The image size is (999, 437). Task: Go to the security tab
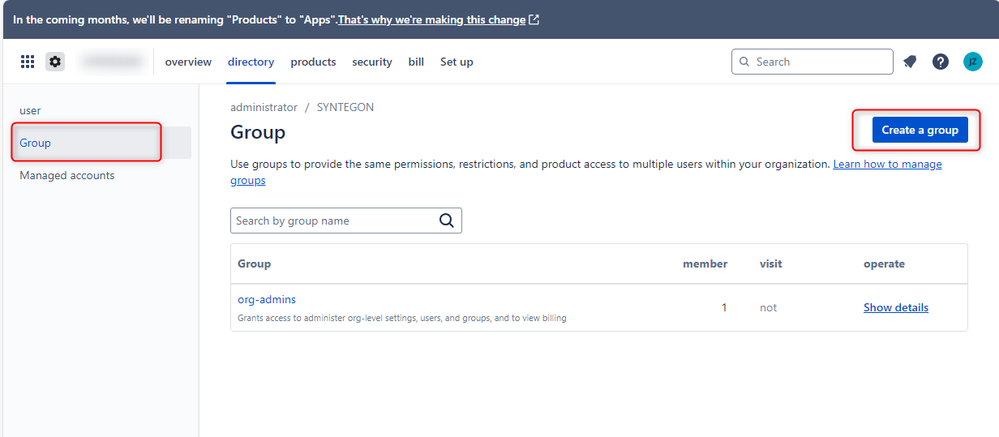click(x=372, y=62)
